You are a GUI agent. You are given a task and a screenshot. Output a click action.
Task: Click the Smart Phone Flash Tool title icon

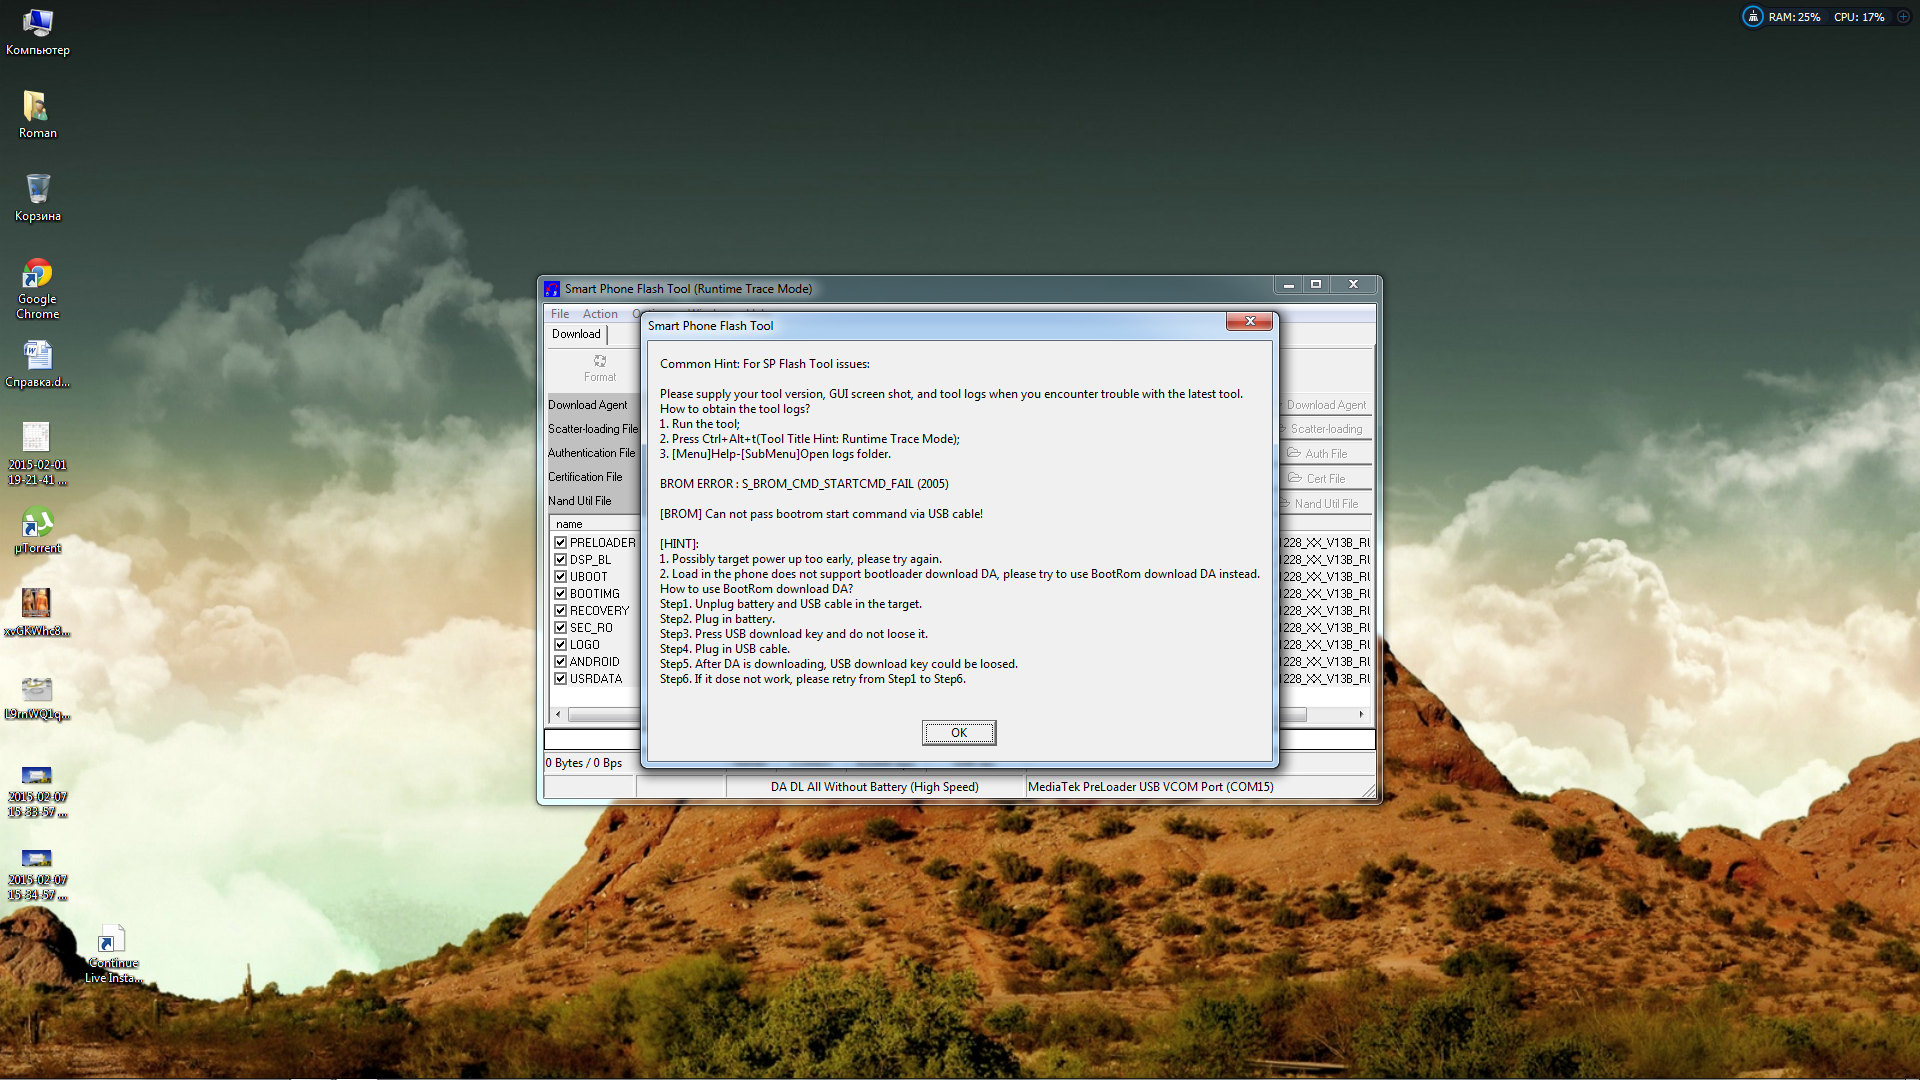552,289
